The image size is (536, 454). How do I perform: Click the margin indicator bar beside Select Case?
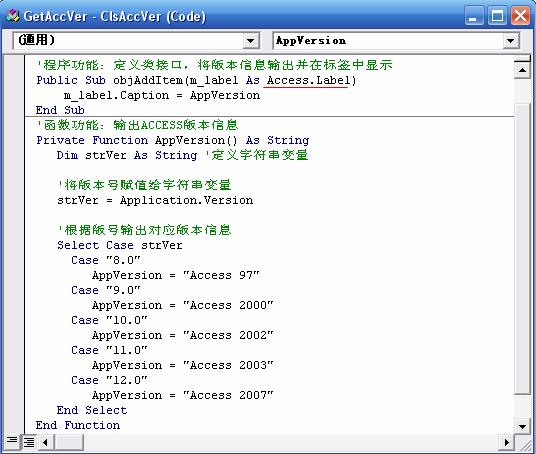[14, 245]
